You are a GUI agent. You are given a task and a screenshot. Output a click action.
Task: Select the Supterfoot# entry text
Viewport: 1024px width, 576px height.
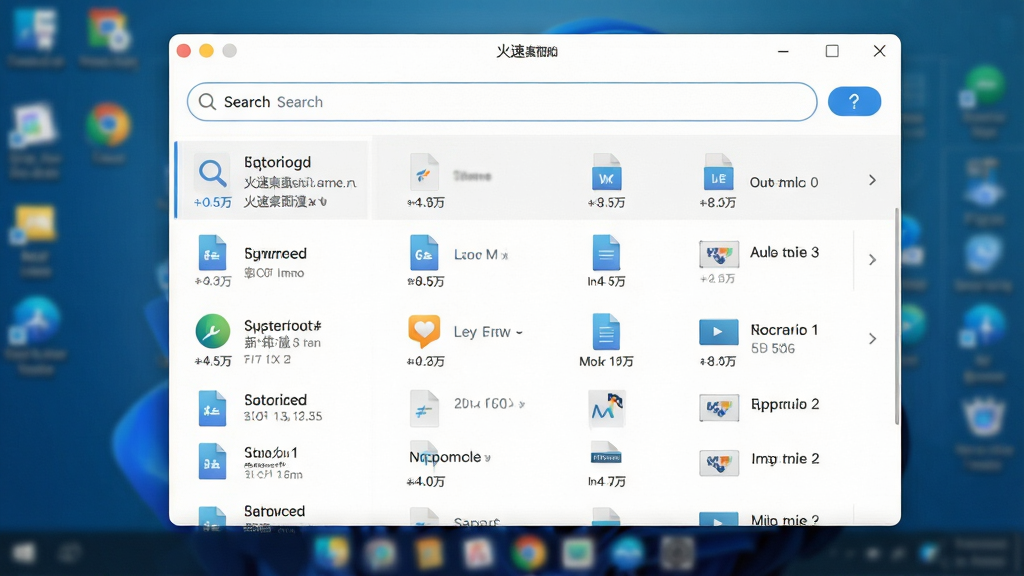pos(282,326)
